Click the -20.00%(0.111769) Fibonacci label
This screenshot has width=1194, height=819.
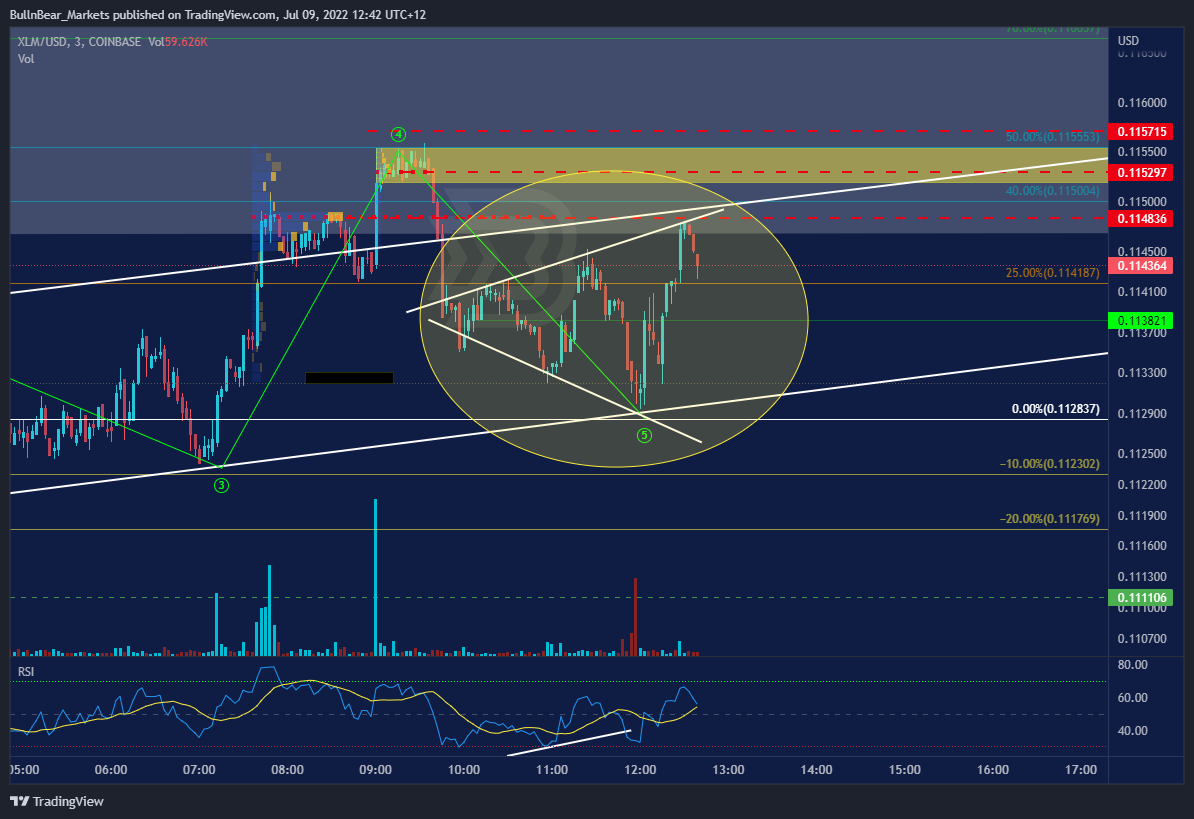coord(1049,518)
